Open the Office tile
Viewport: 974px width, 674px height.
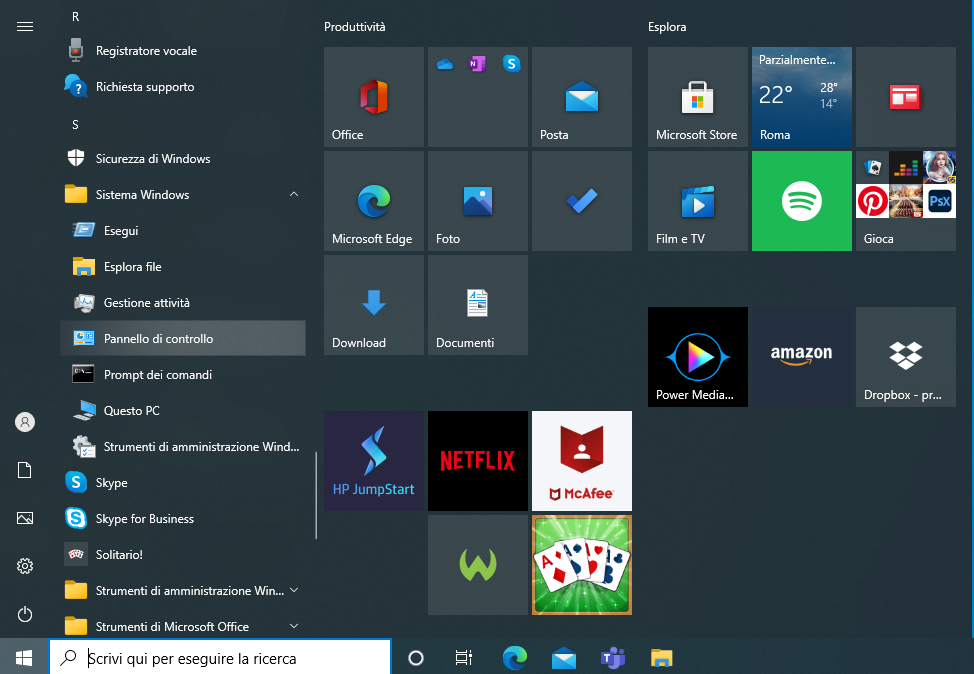pos(373,97)
